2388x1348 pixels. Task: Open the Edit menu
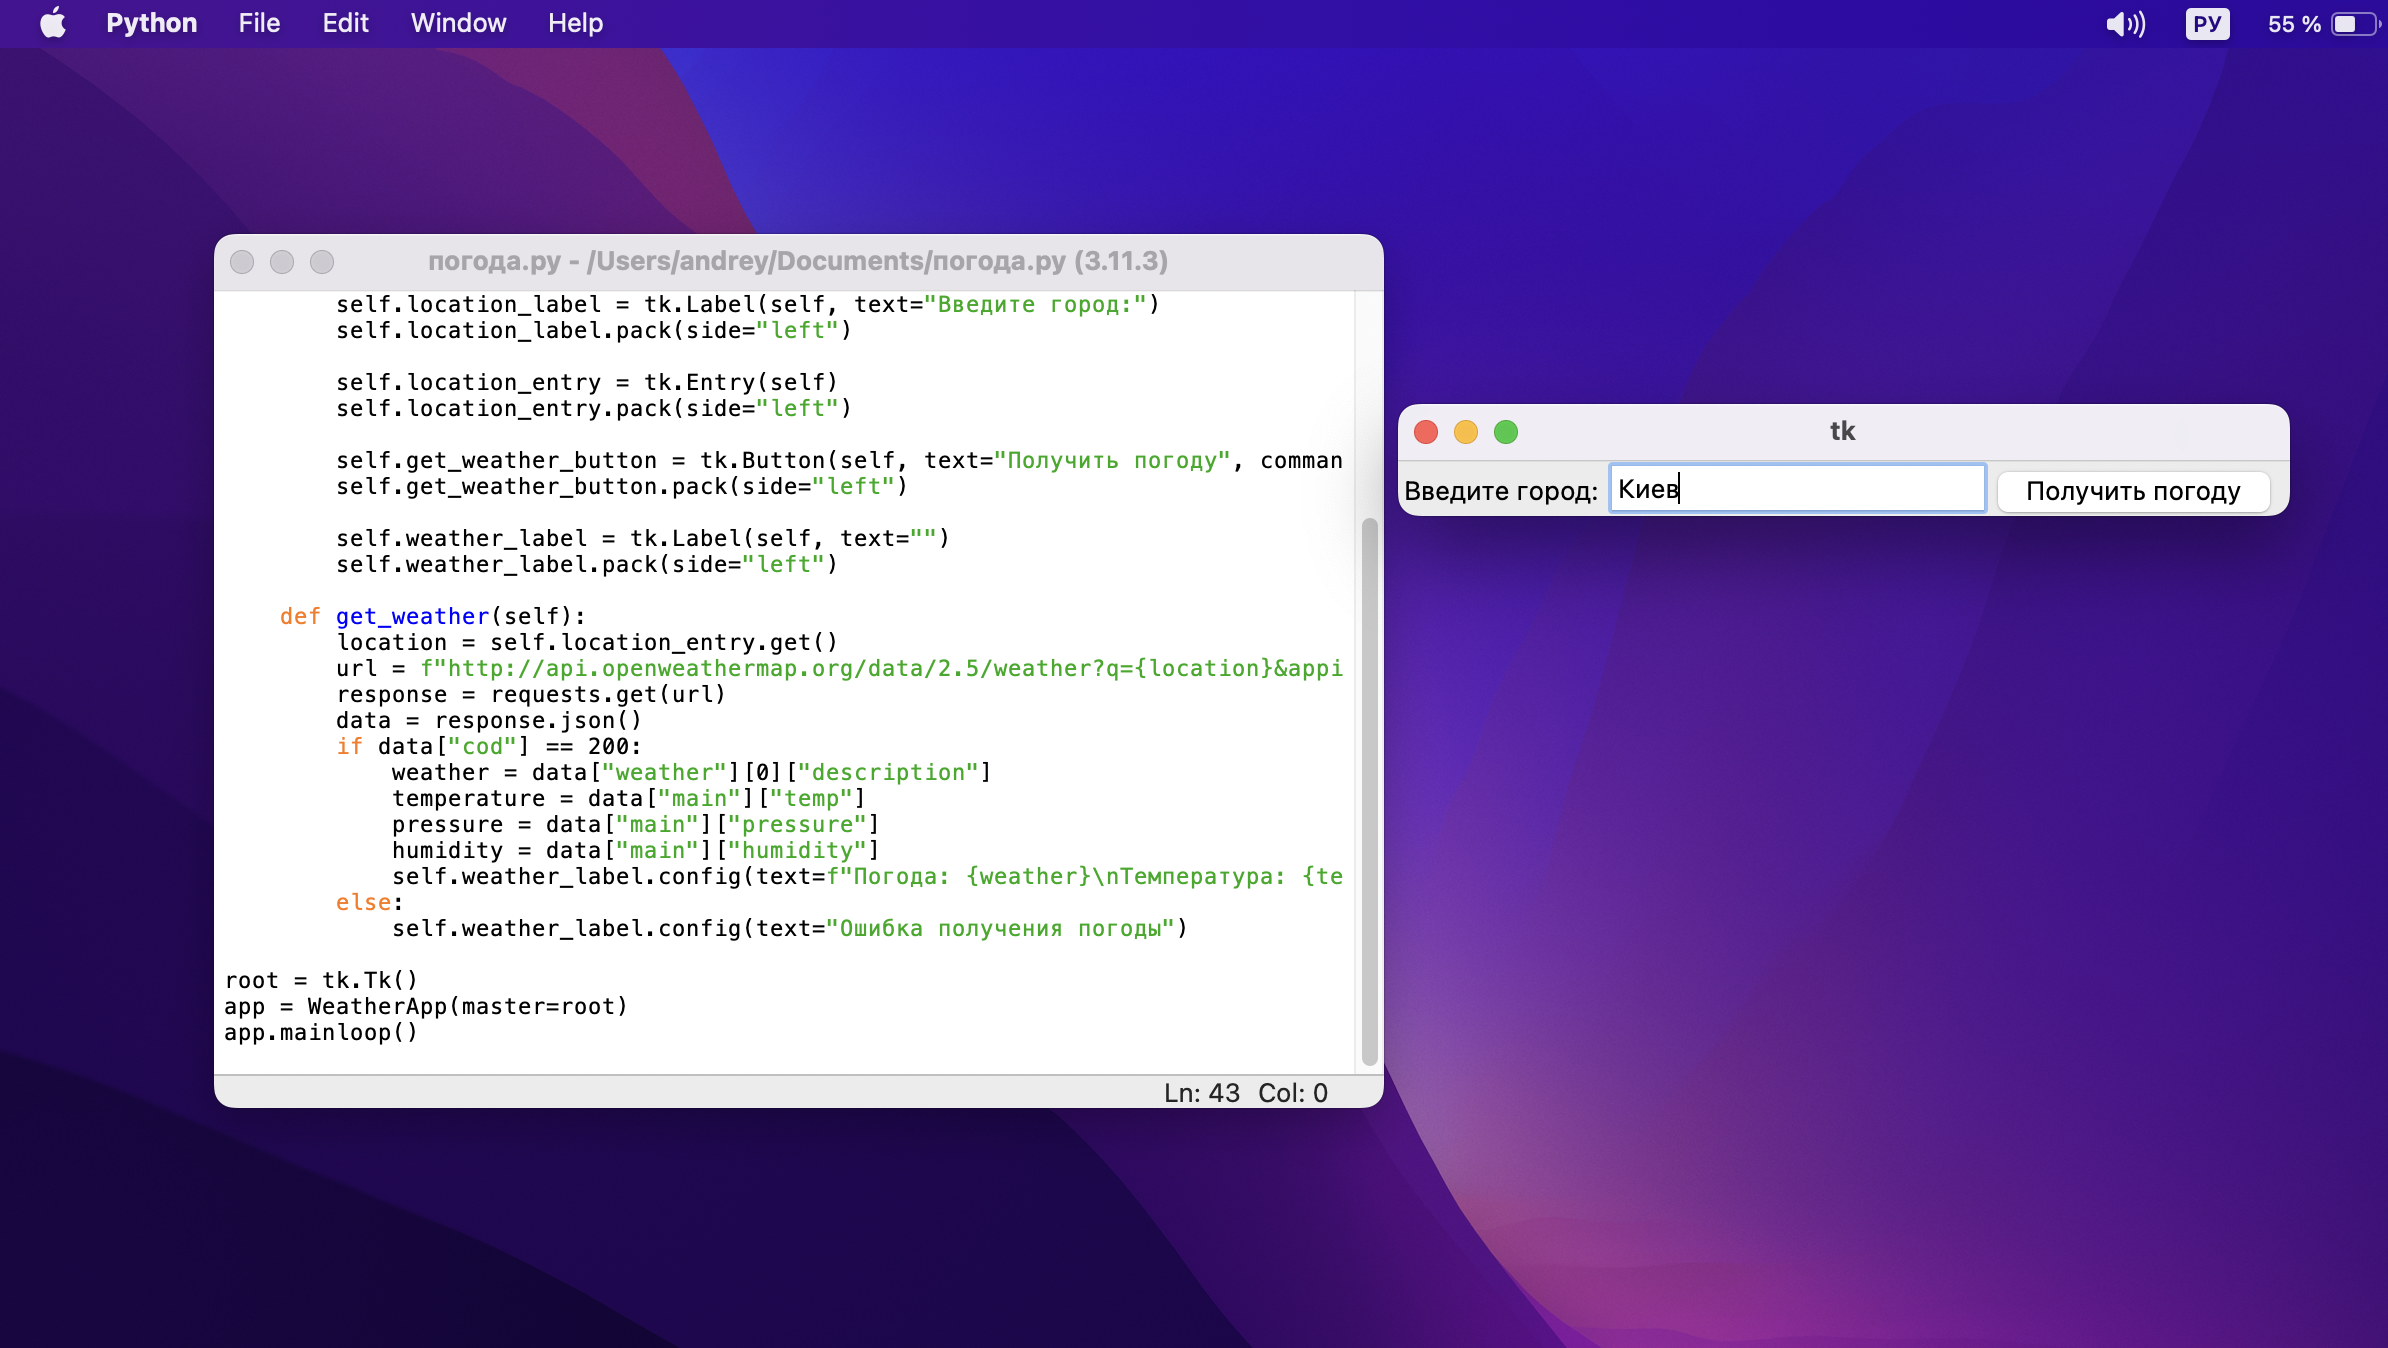[345, 23]
